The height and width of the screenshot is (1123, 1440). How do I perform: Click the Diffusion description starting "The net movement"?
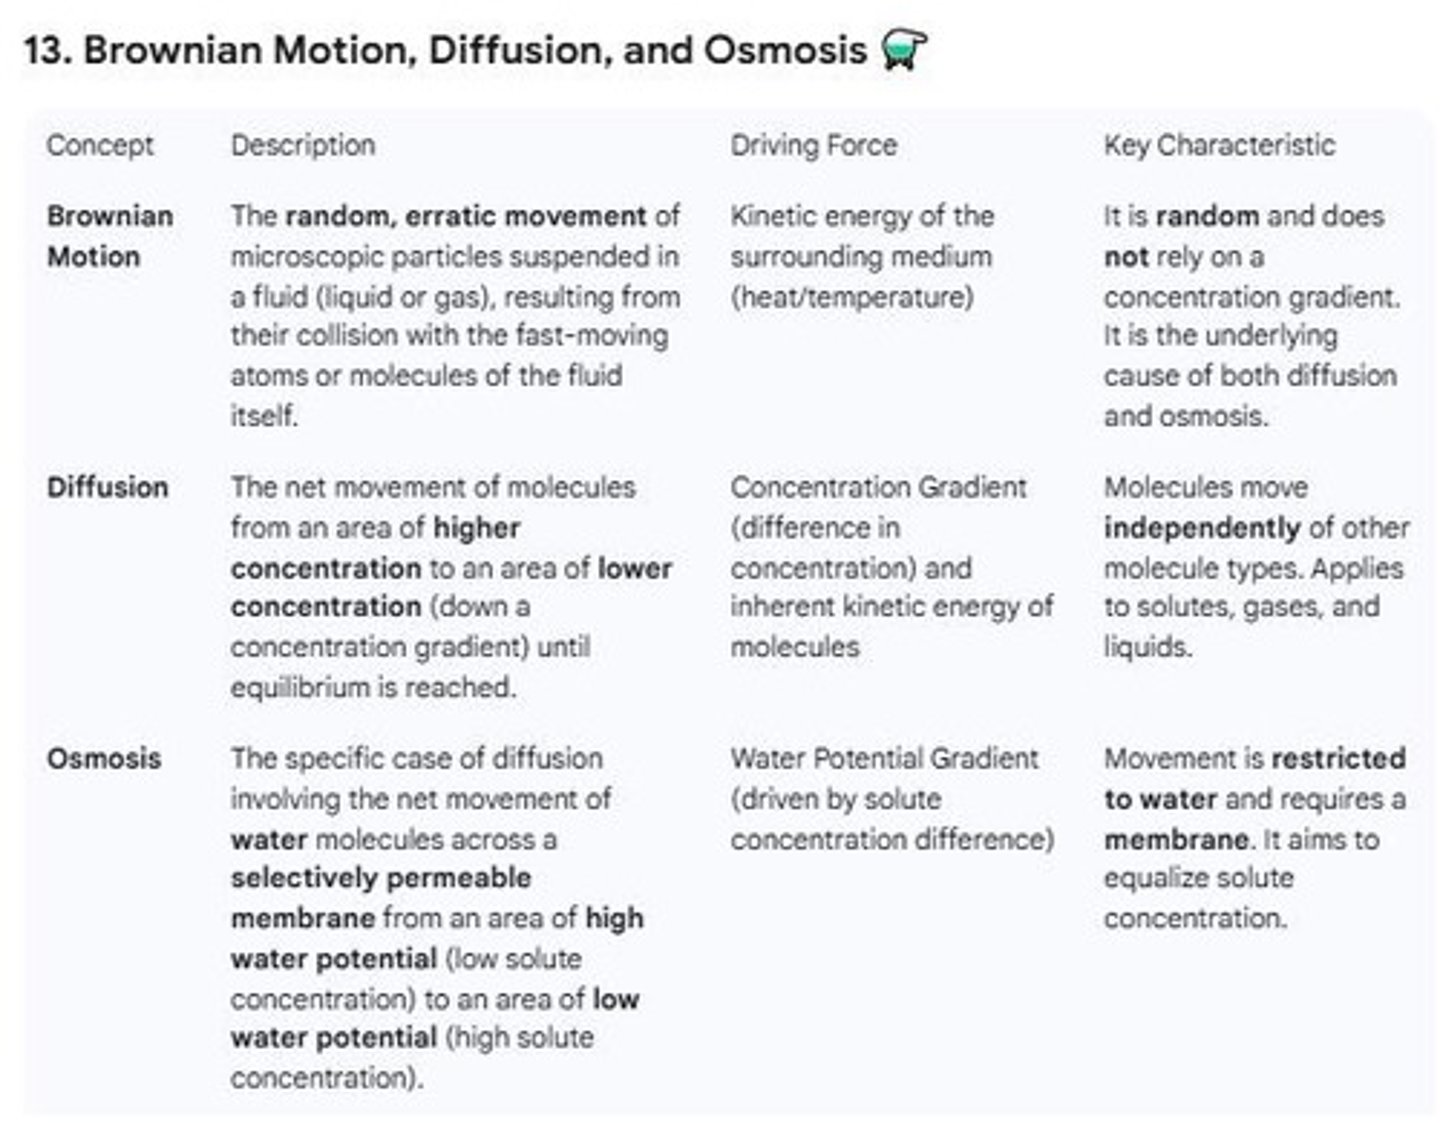click(433, 487)
